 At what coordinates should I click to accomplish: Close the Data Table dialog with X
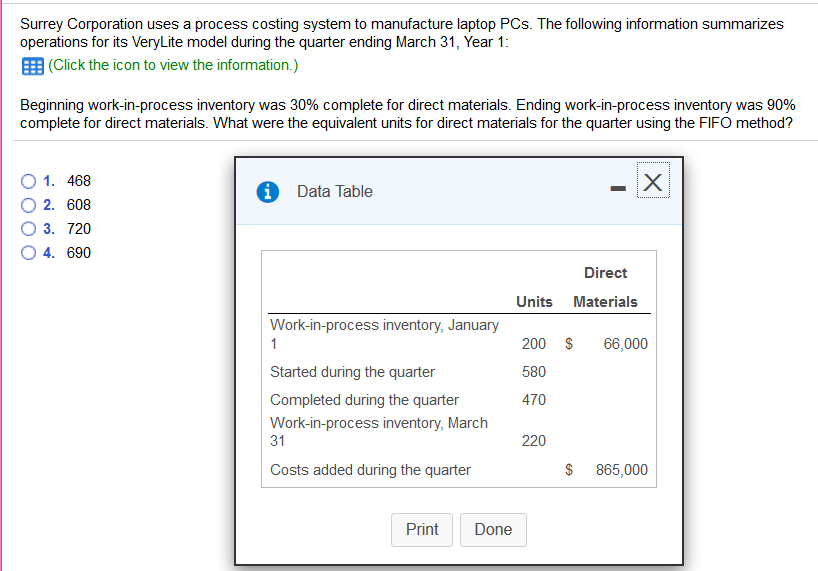tap(653, 182)
